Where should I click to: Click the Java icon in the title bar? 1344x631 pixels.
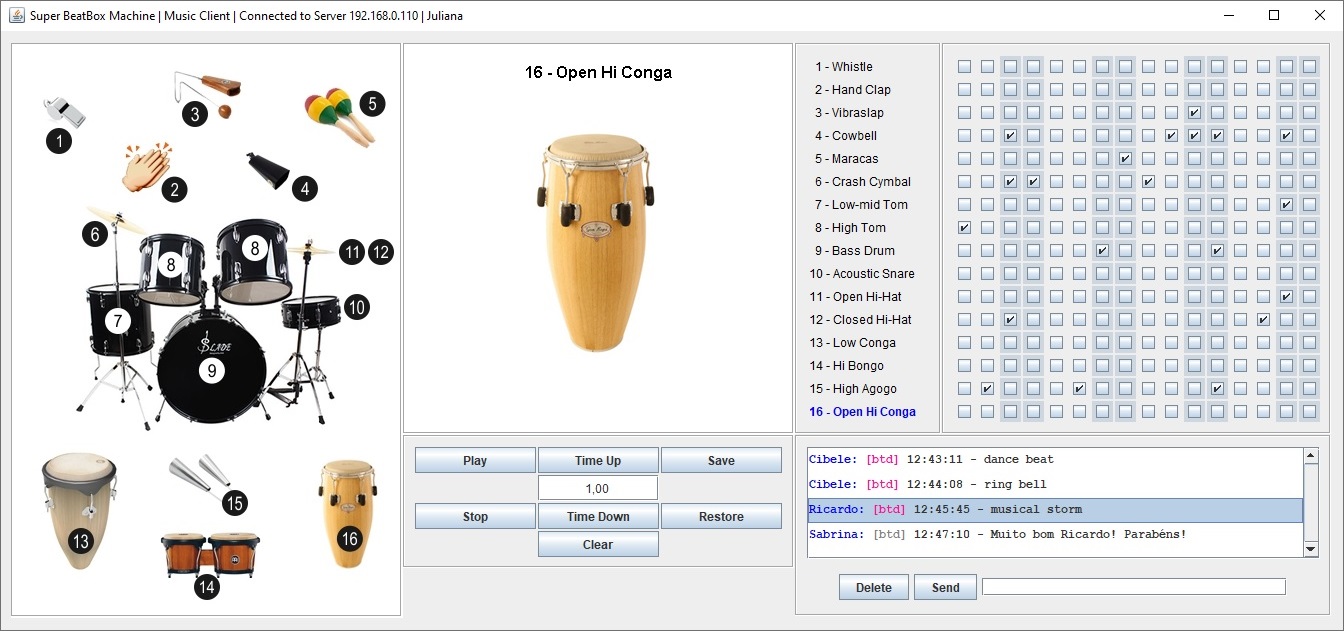tap(17, 16)
